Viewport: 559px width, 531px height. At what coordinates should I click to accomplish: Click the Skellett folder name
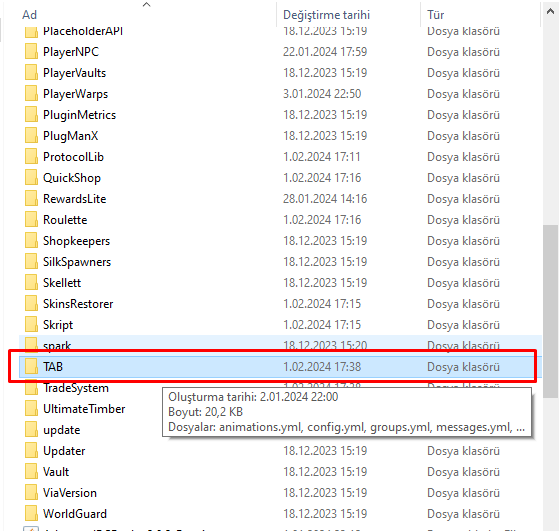tap(62, 283)
